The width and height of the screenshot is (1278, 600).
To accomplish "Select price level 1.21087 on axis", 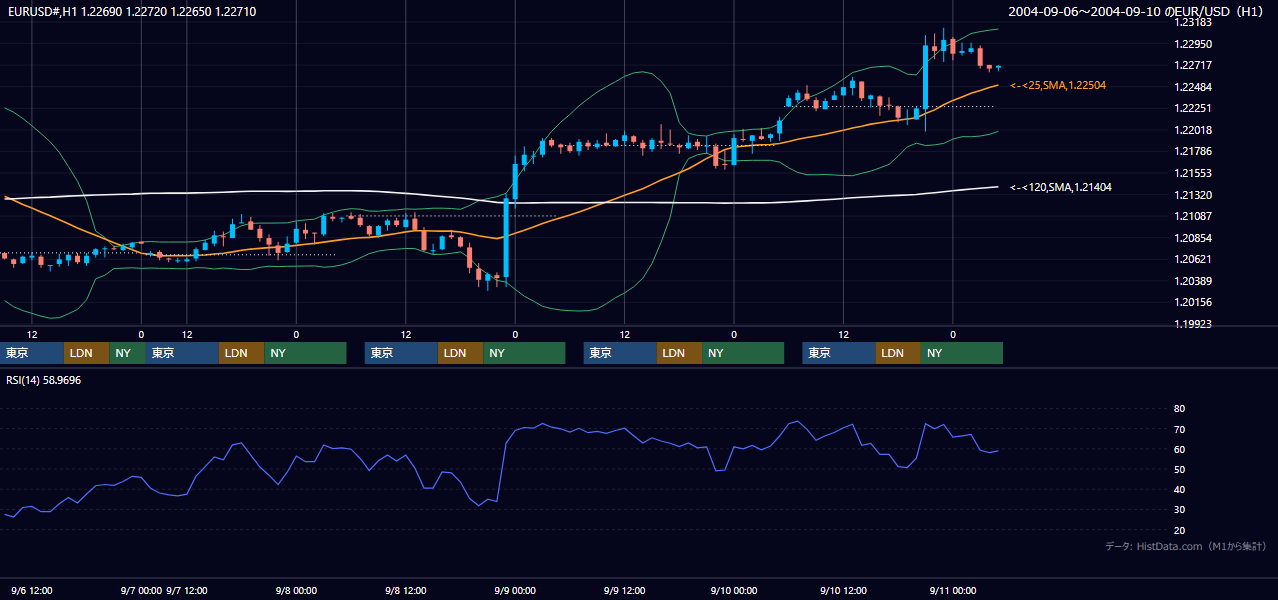I will 1193,216.
